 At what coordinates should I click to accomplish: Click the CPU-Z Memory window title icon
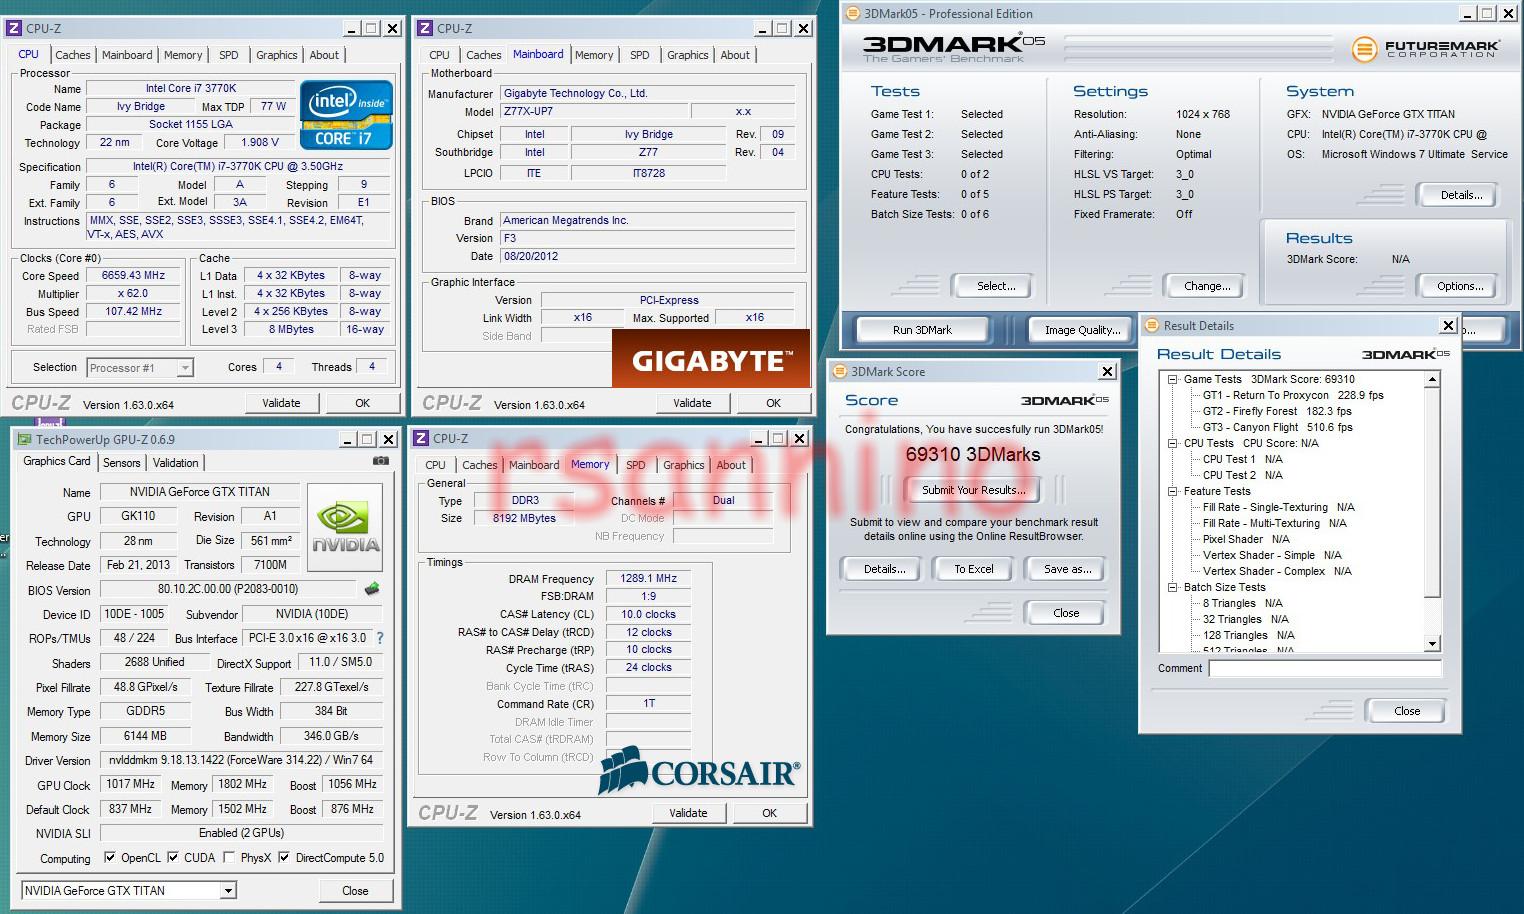click(421, 439)
